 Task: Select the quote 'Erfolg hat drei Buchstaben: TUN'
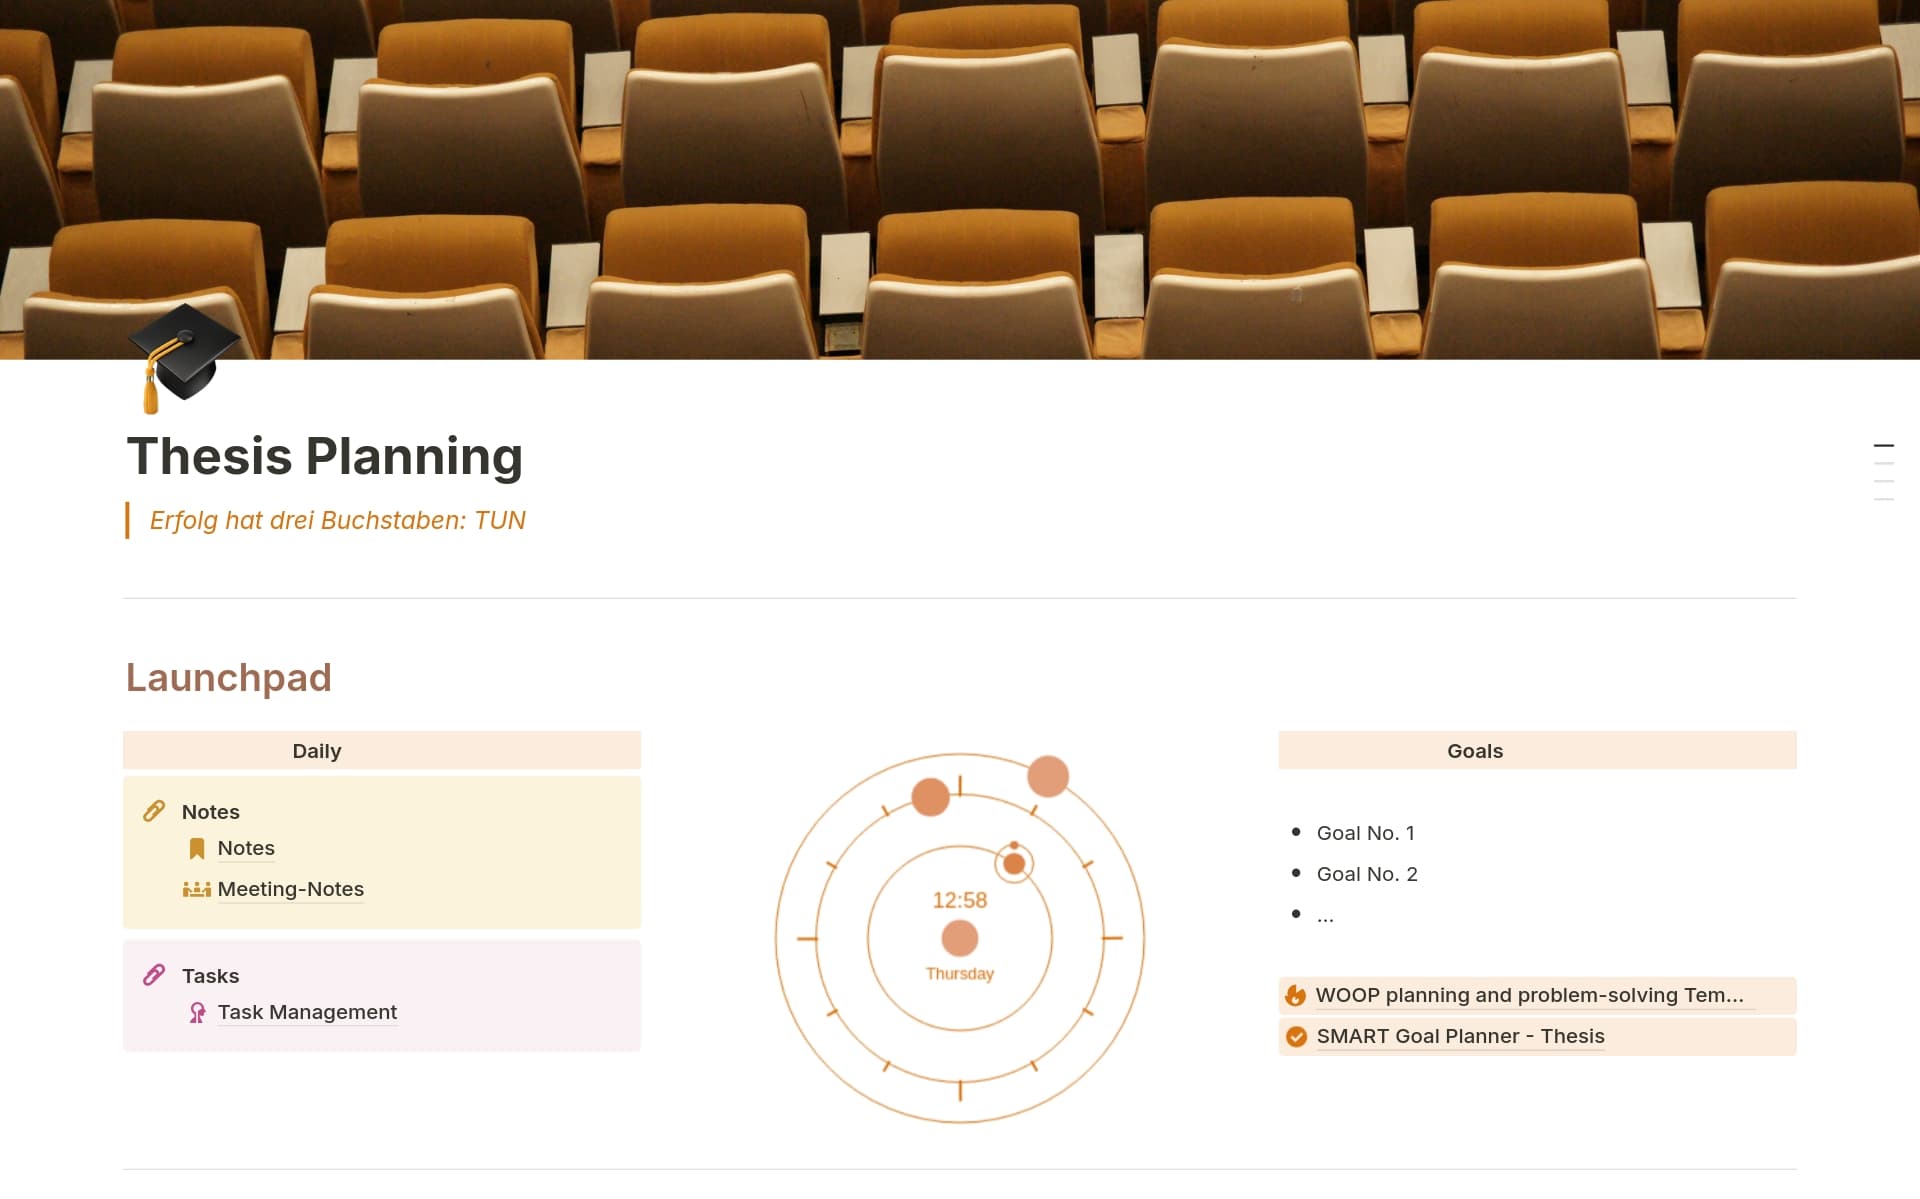tap(337, 519)
